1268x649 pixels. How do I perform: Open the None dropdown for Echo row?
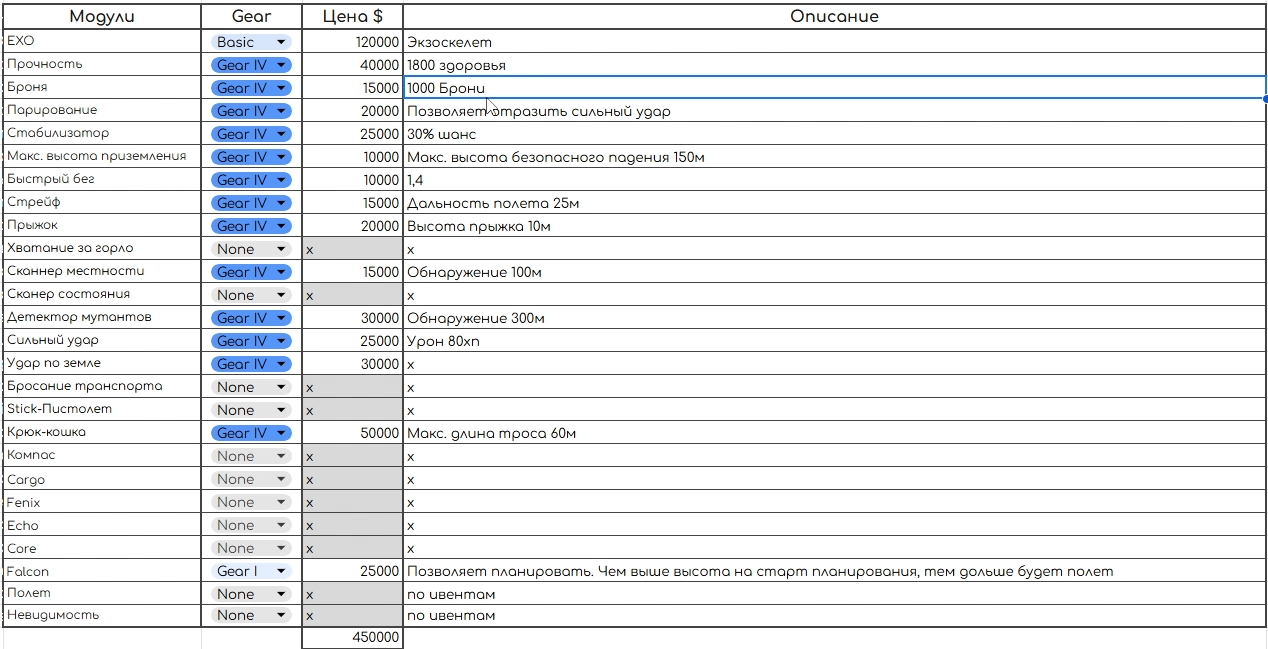click(x=251, y=525)
